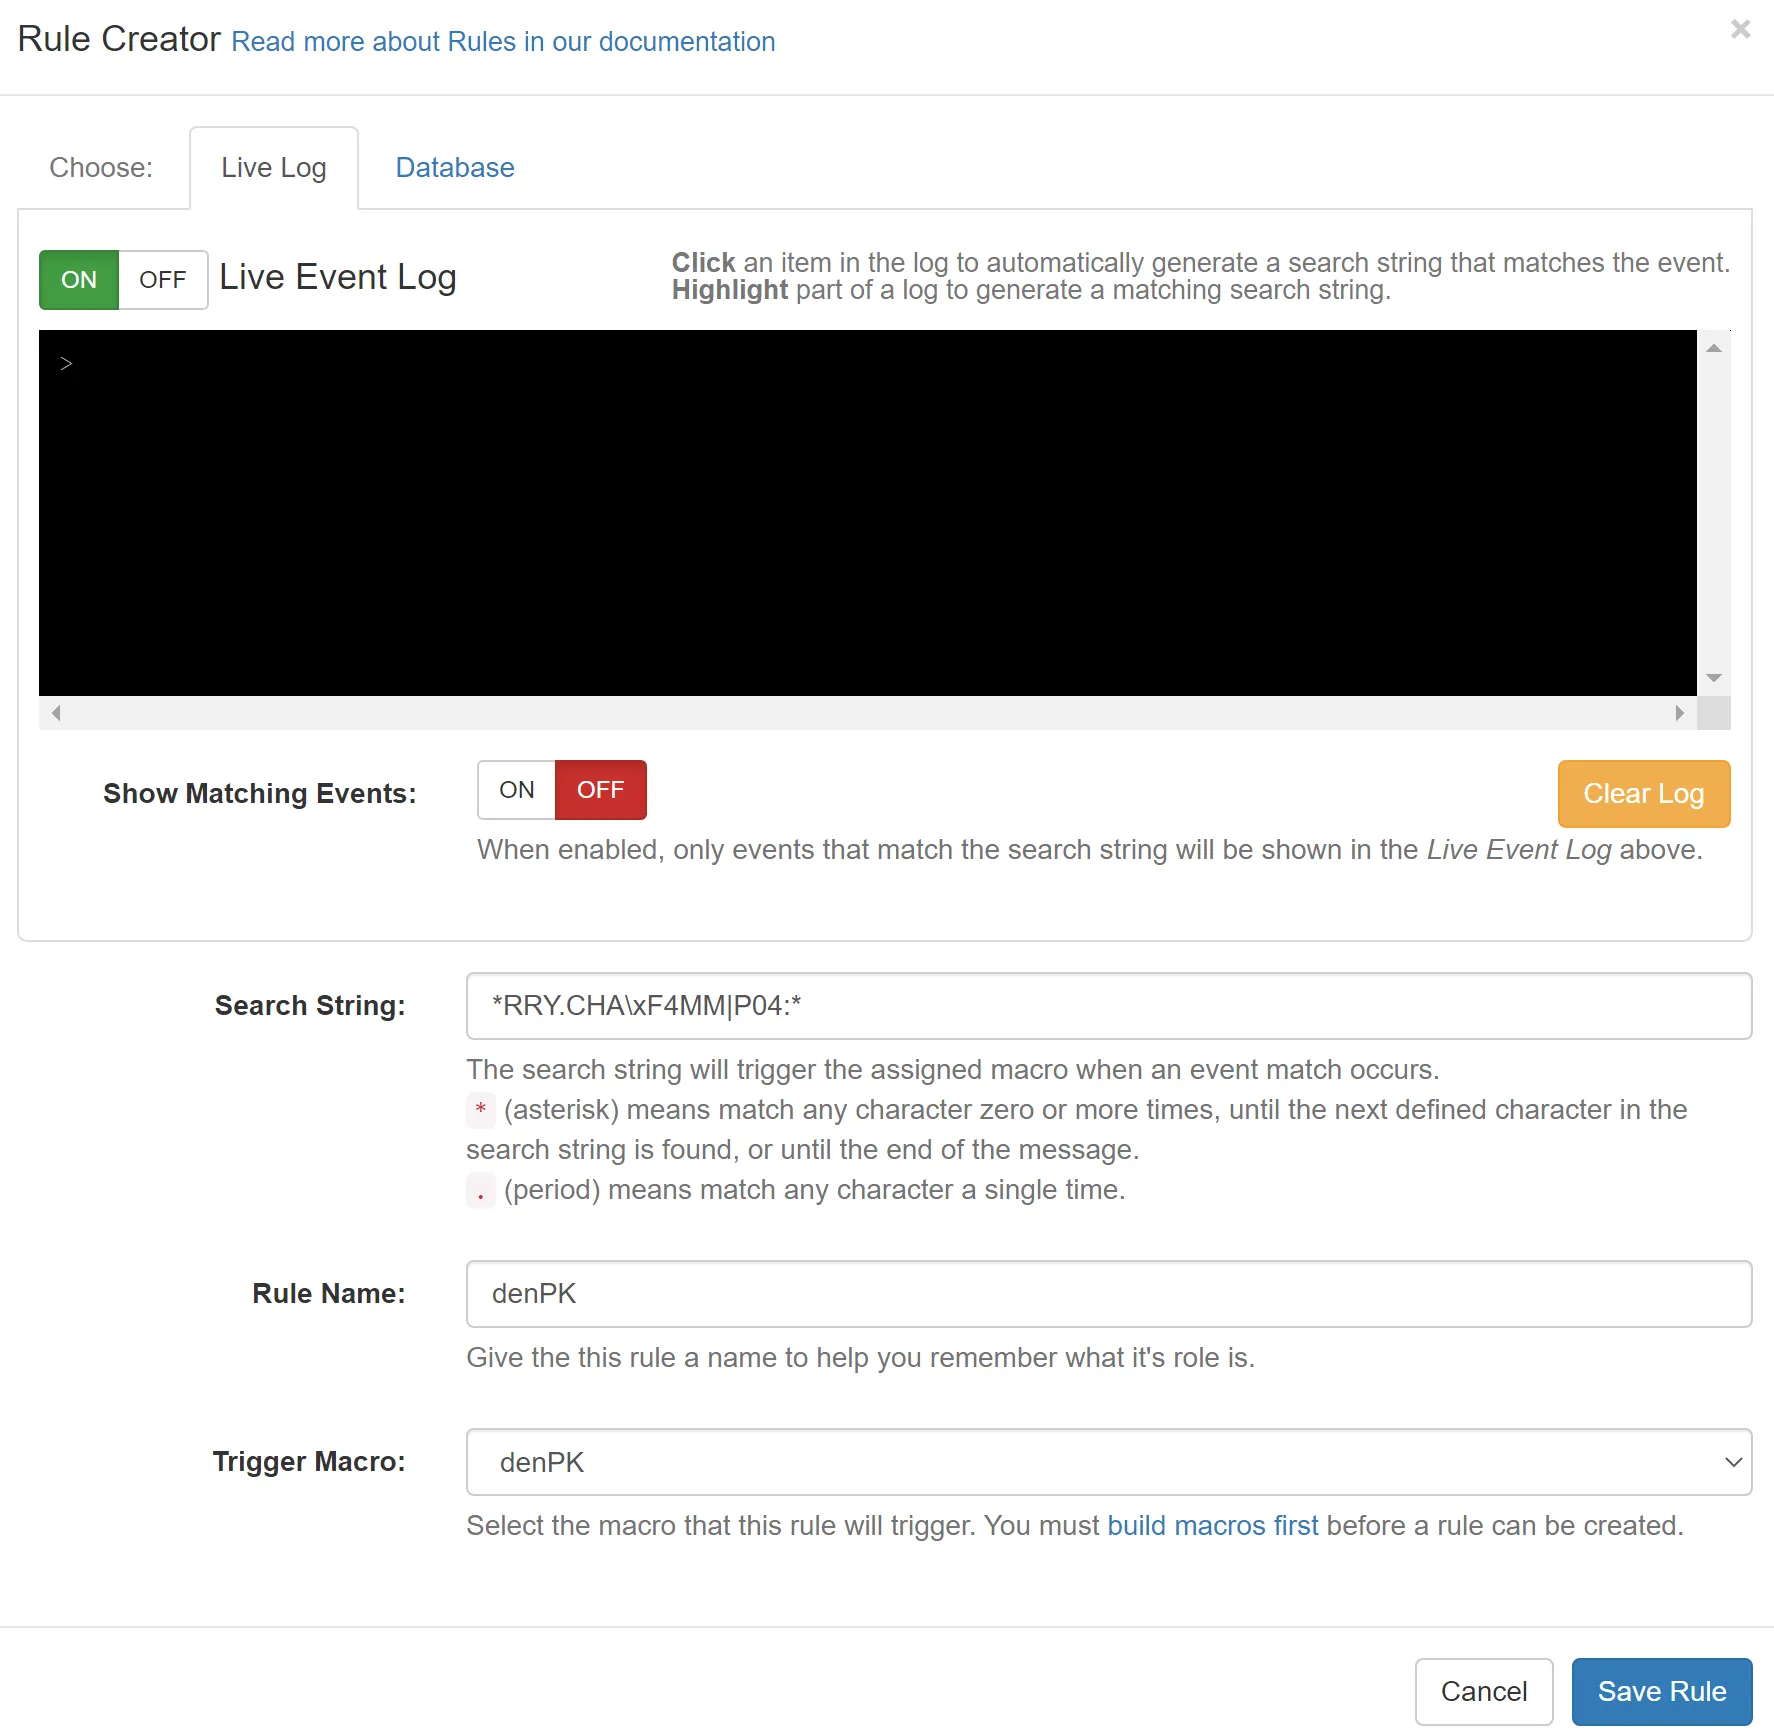Click inside the black live log console
This screenshot has height=1732, width=1774.
(x=867, y=512)
